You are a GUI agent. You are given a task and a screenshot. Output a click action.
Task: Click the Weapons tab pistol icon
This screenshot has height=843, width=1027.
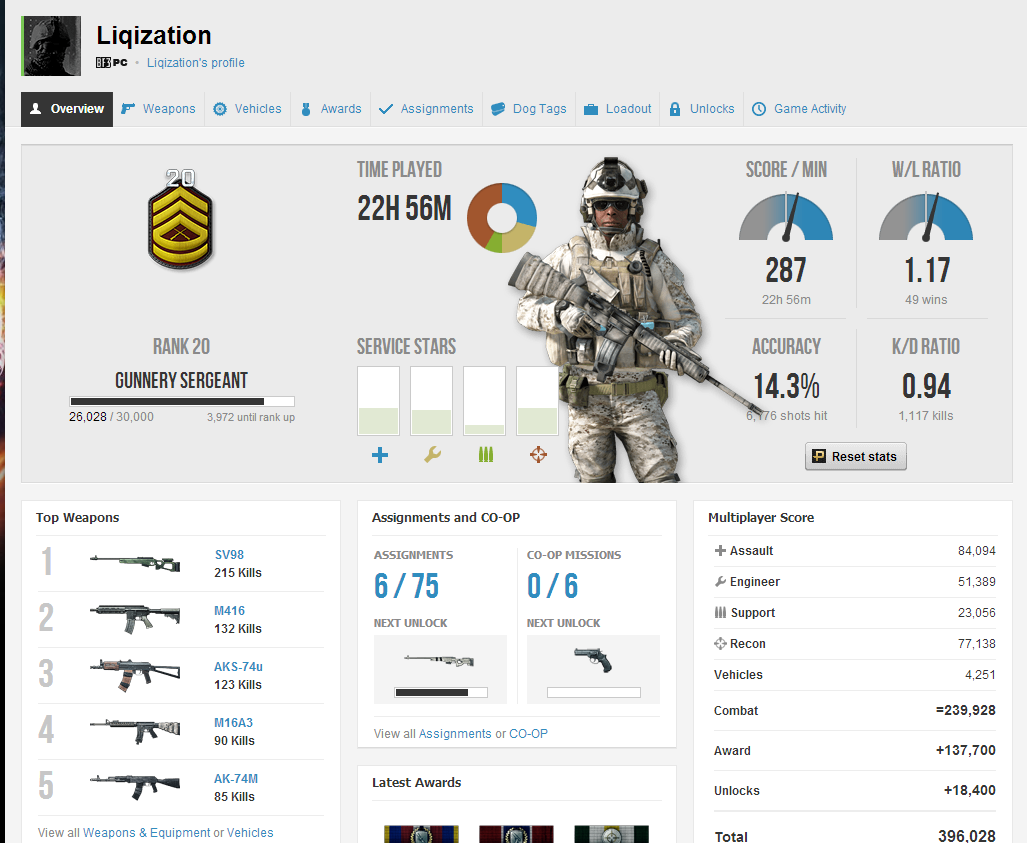click(x=128, y=108)
